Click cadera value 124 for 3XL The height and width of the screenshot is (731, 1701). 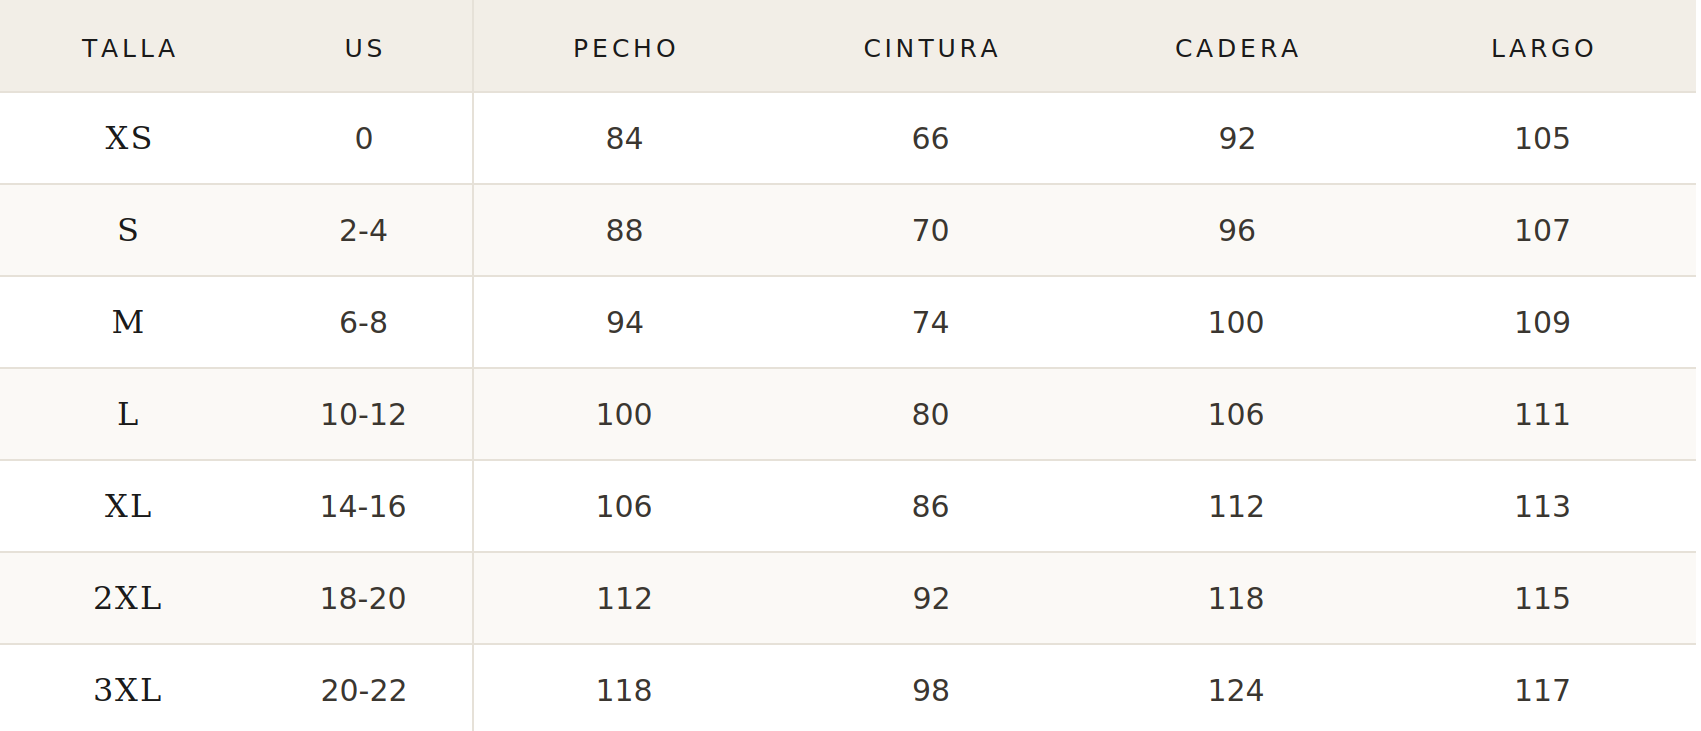(x=1236, y=690)
